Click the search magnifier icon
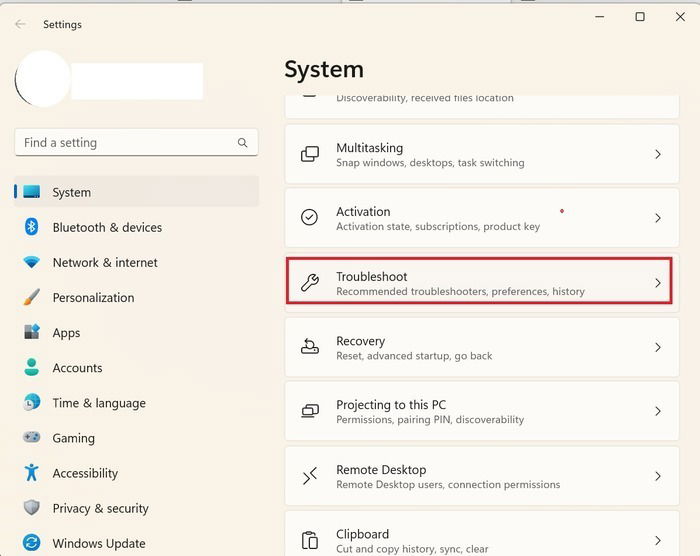This screenshot has width=700, height=556. tap(242, 142)
